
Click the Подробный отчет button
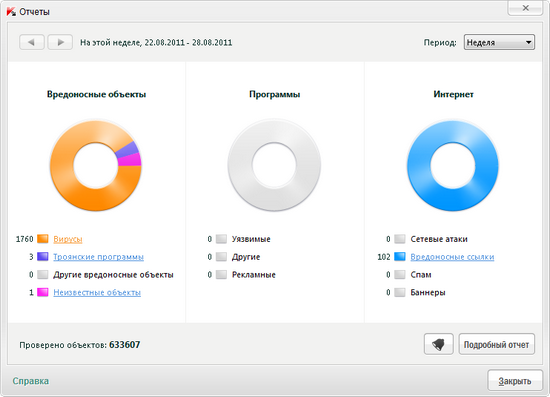pyautogui.click(x=496, y=344)
